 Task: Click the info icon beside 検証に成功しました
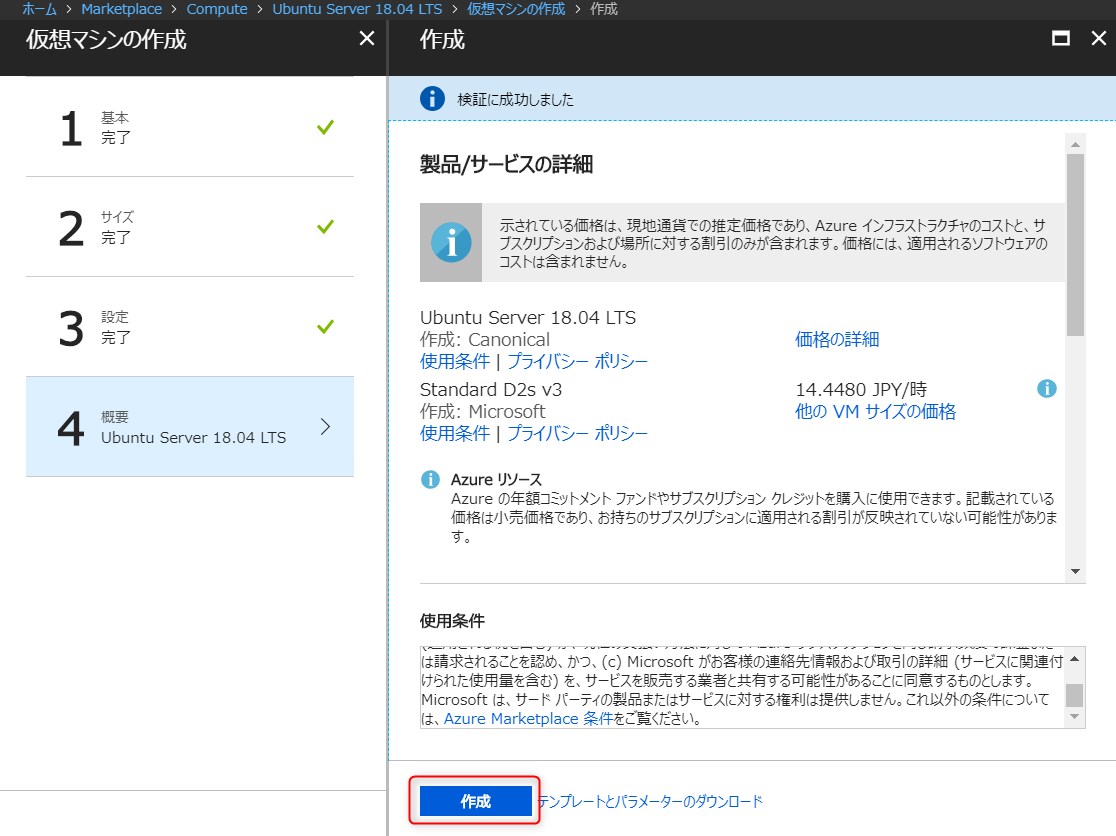pos(432,99)
